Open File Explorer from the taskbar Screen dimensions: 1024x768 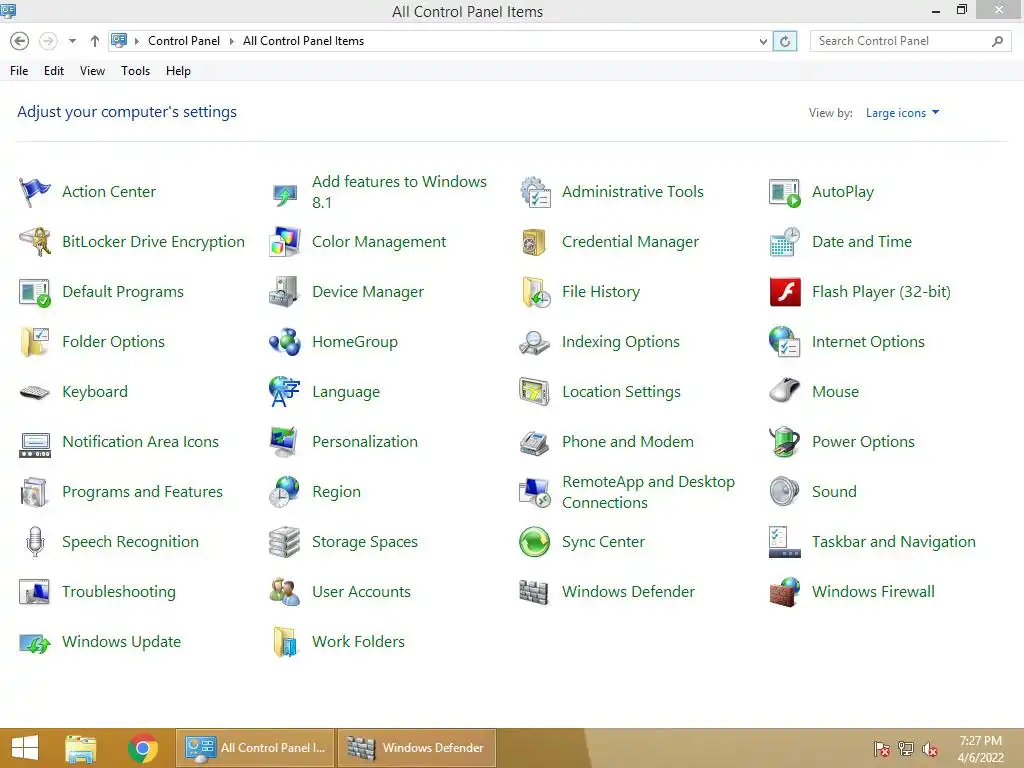[80, 748]
